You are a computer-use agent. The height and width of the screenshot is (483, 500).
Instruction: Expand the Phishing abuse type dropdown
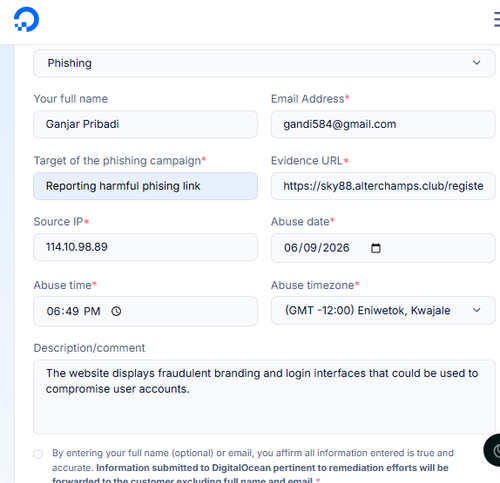[x=264, y=63]
